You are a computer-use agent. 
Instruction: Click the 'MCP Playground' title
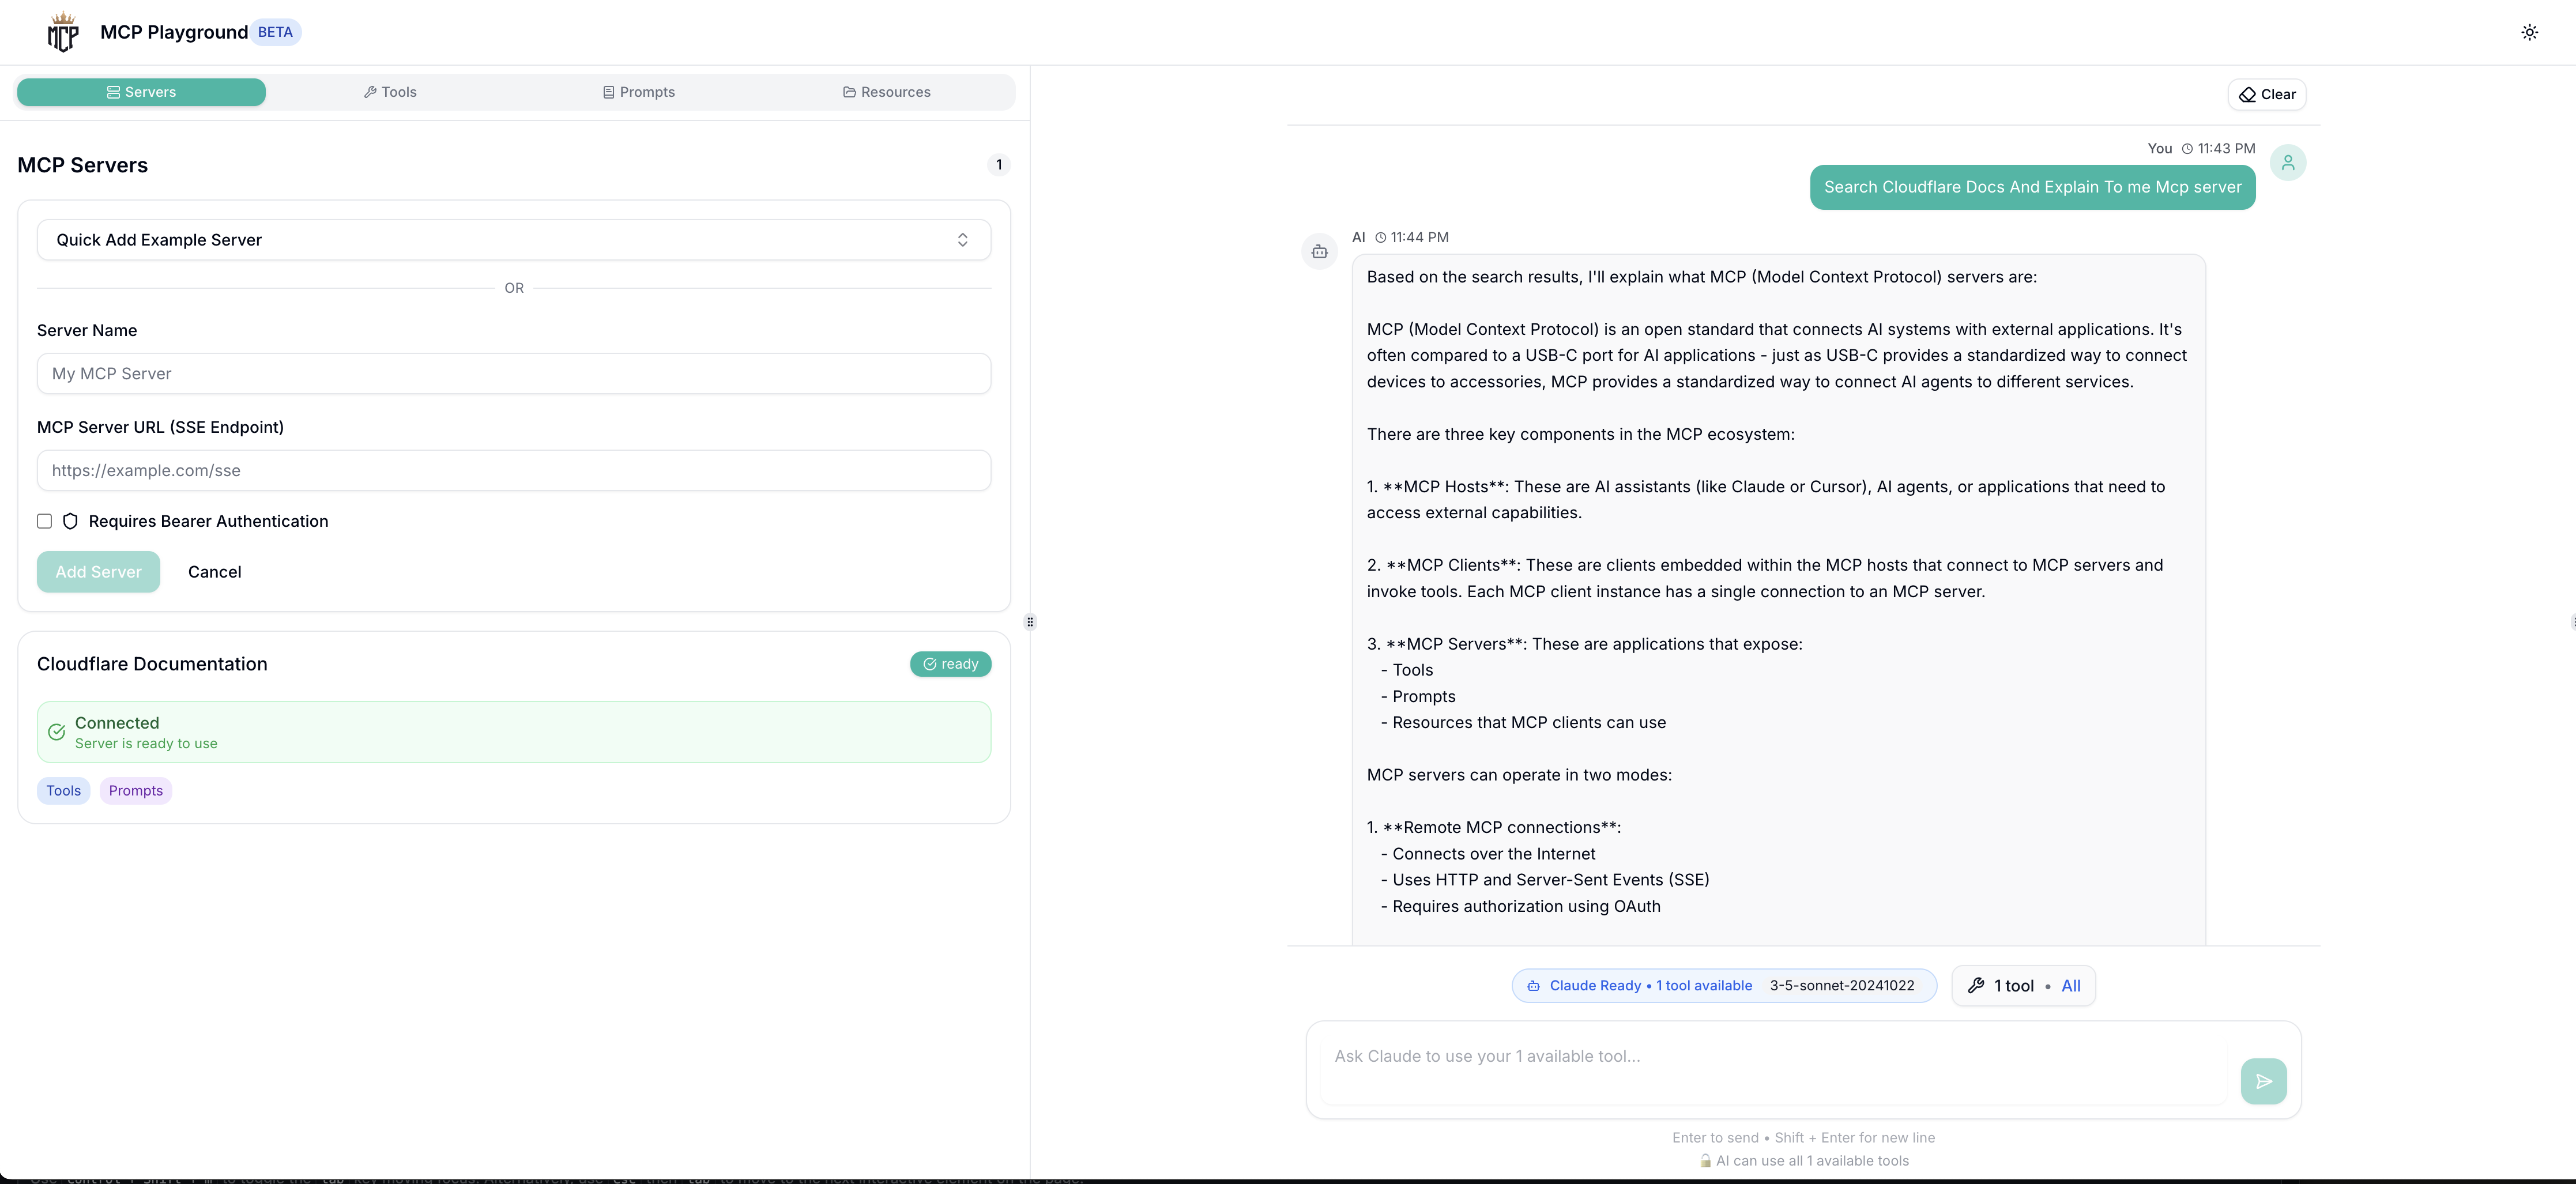pyautogui.click(x=174, y=32)
